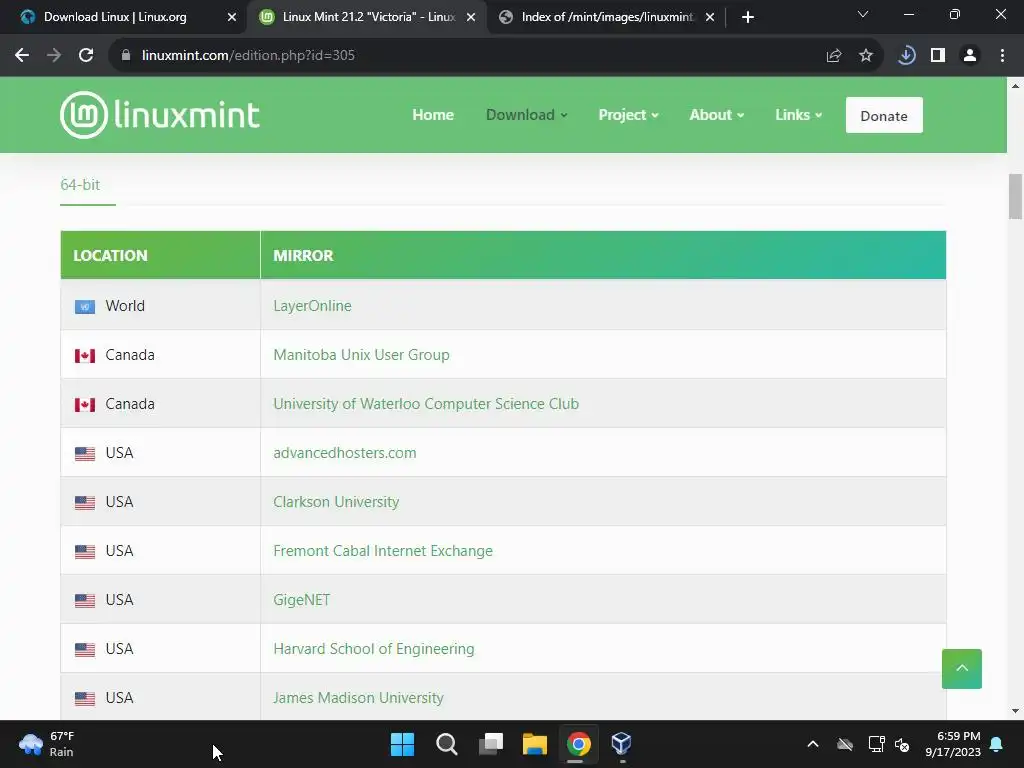Click the forward navigation arrow

click(x=54, y=56)
